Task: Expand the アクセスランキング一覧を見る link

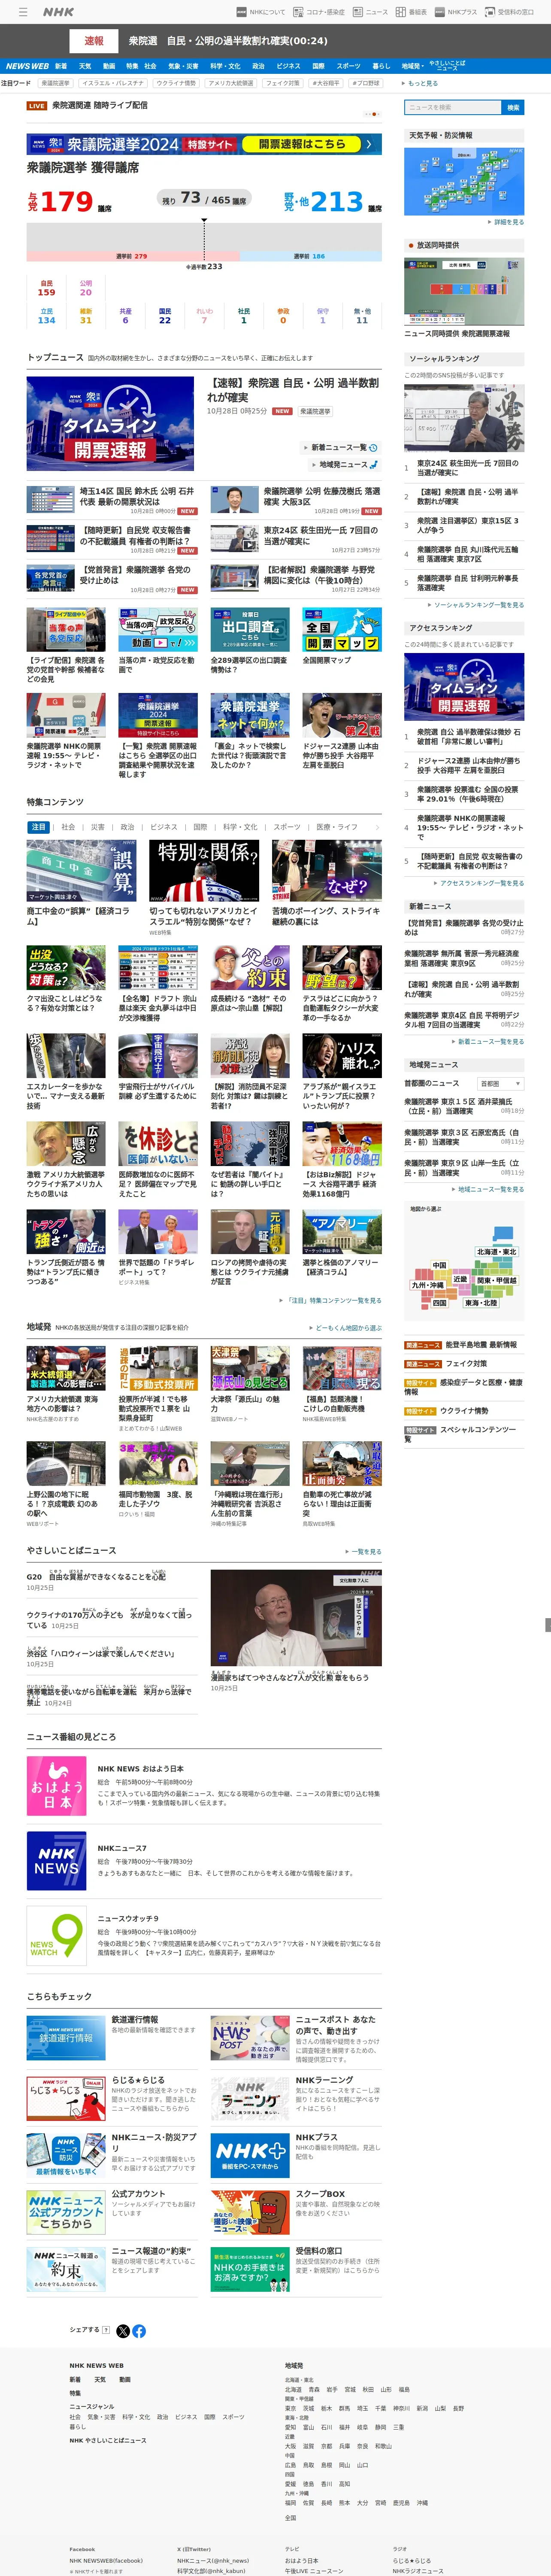Action: point(479,883)
